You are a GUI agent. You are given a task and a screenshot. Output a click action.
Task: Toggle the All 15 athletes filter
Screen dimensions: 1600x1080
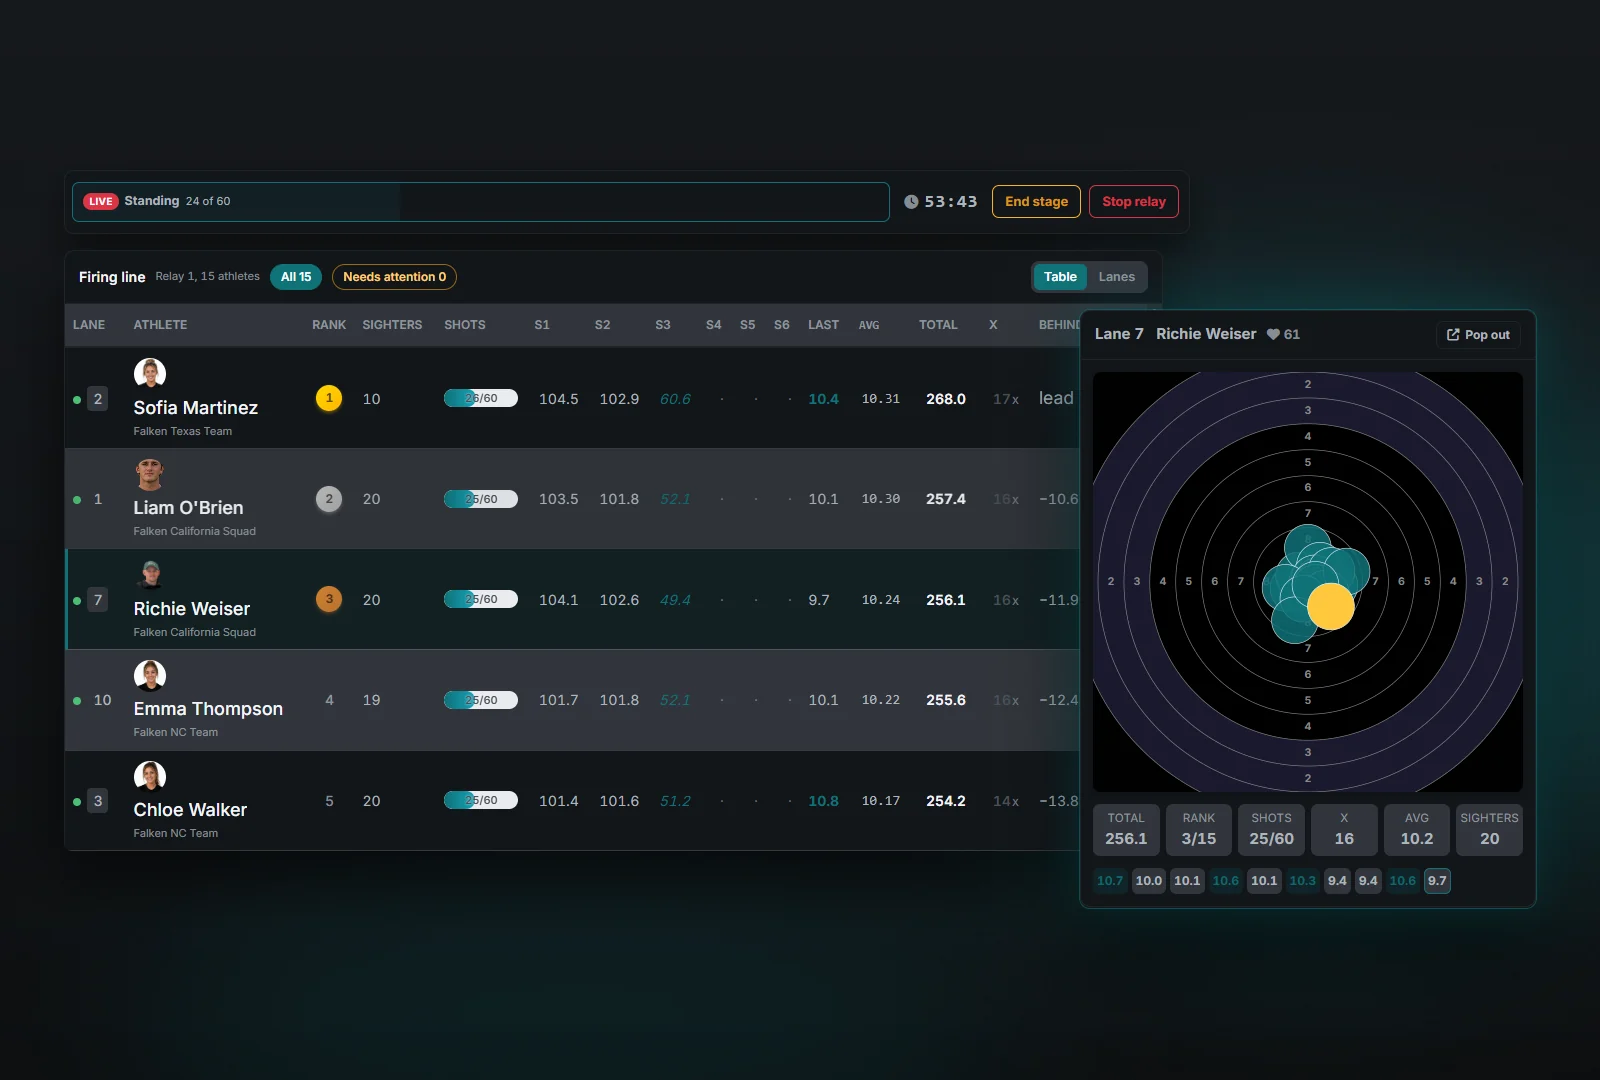point(296,277)
